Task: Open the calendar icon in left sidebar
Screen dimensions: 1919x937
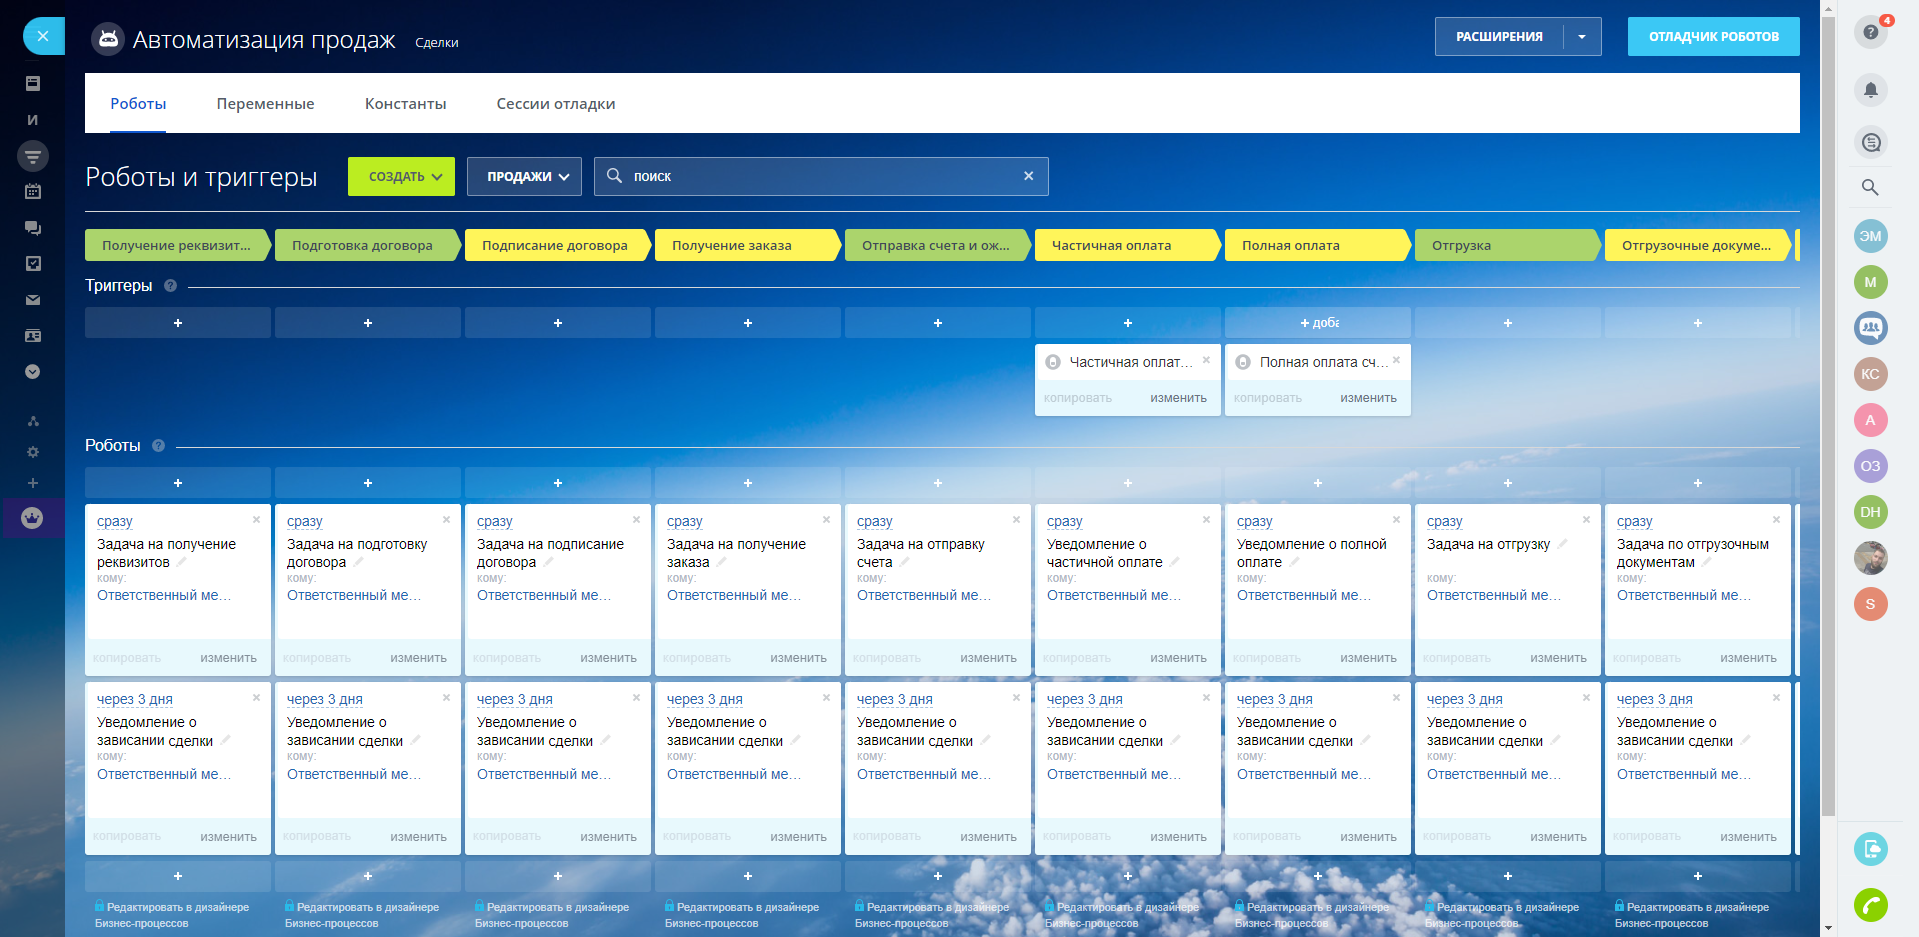Action: coord(33,192)
